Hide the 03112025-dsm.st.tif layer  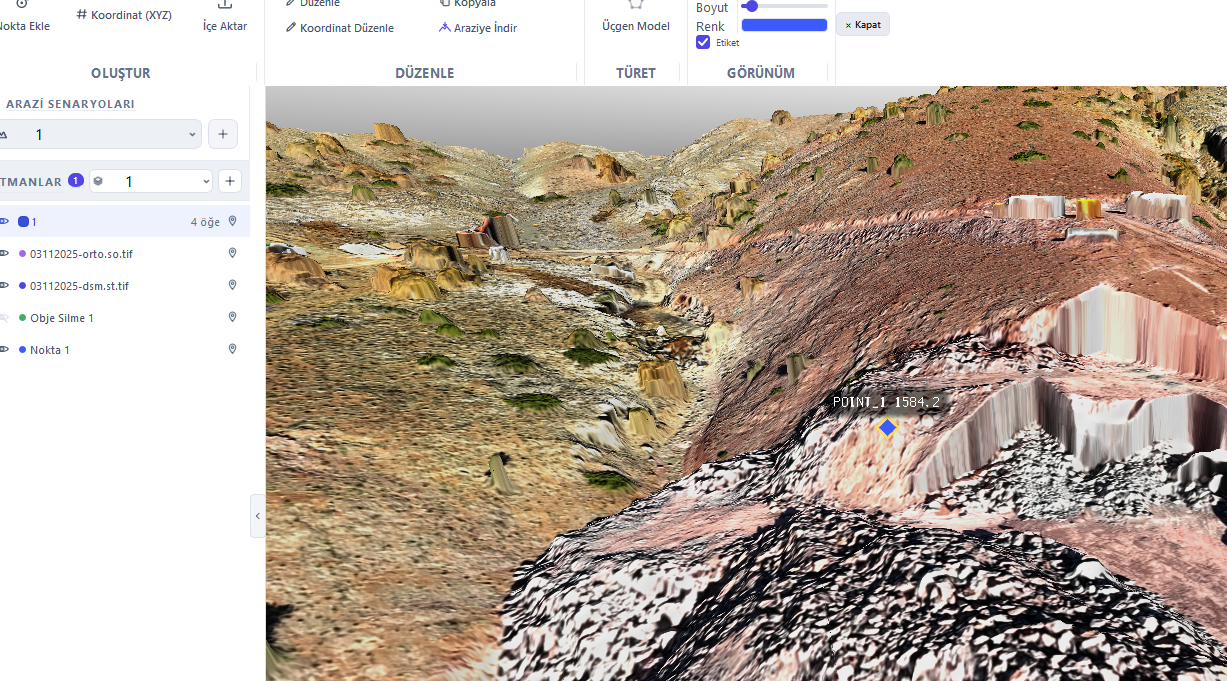4,286
